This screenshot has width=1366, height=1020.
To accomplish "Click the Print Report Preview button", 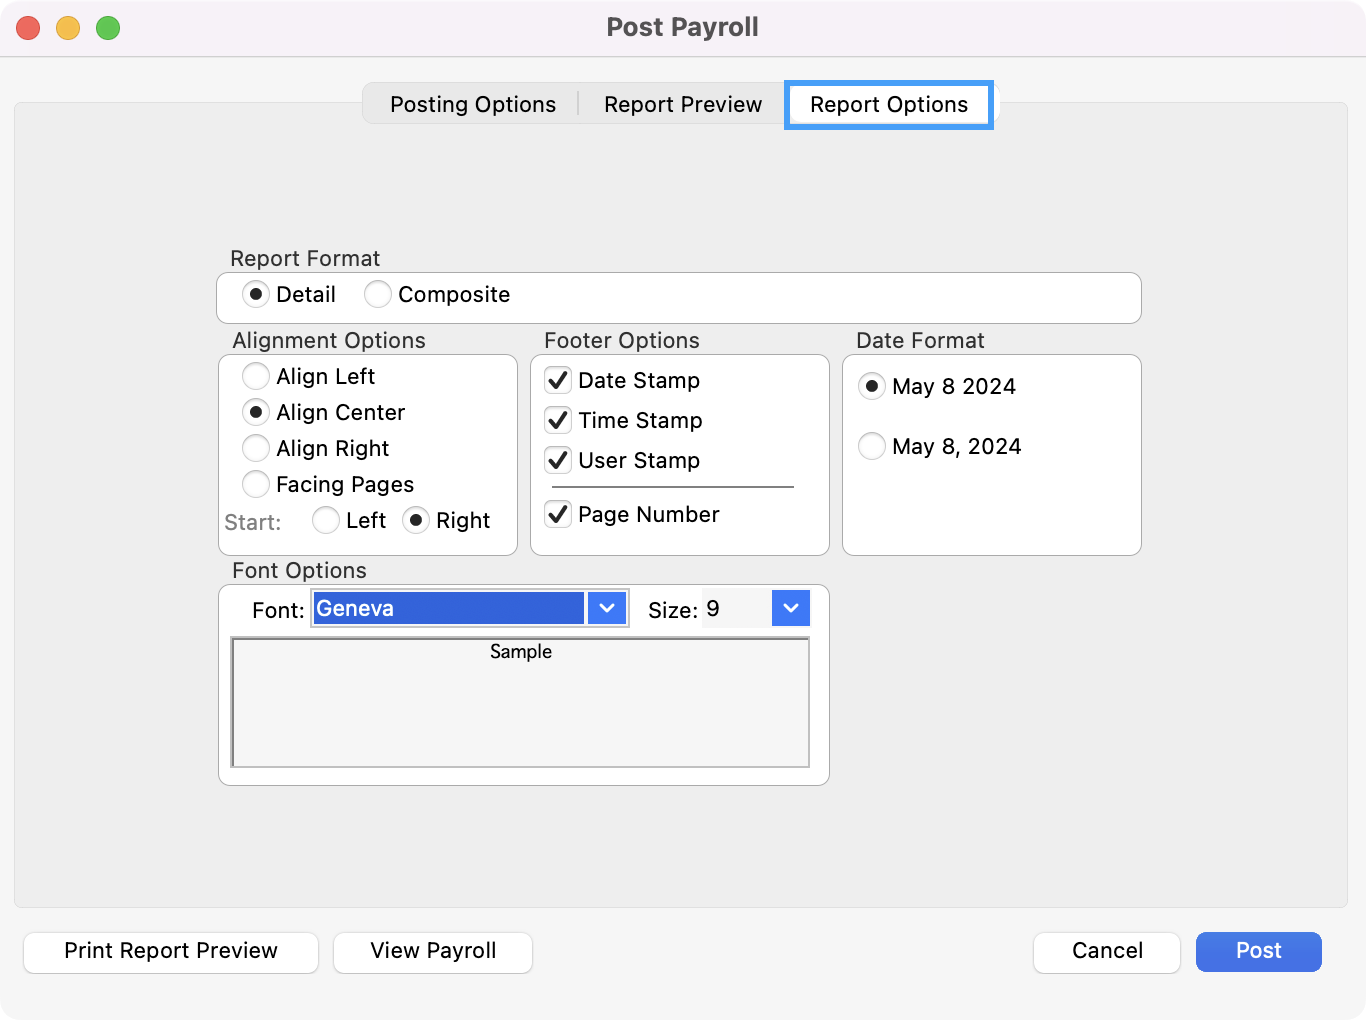I will coord(171,951).
